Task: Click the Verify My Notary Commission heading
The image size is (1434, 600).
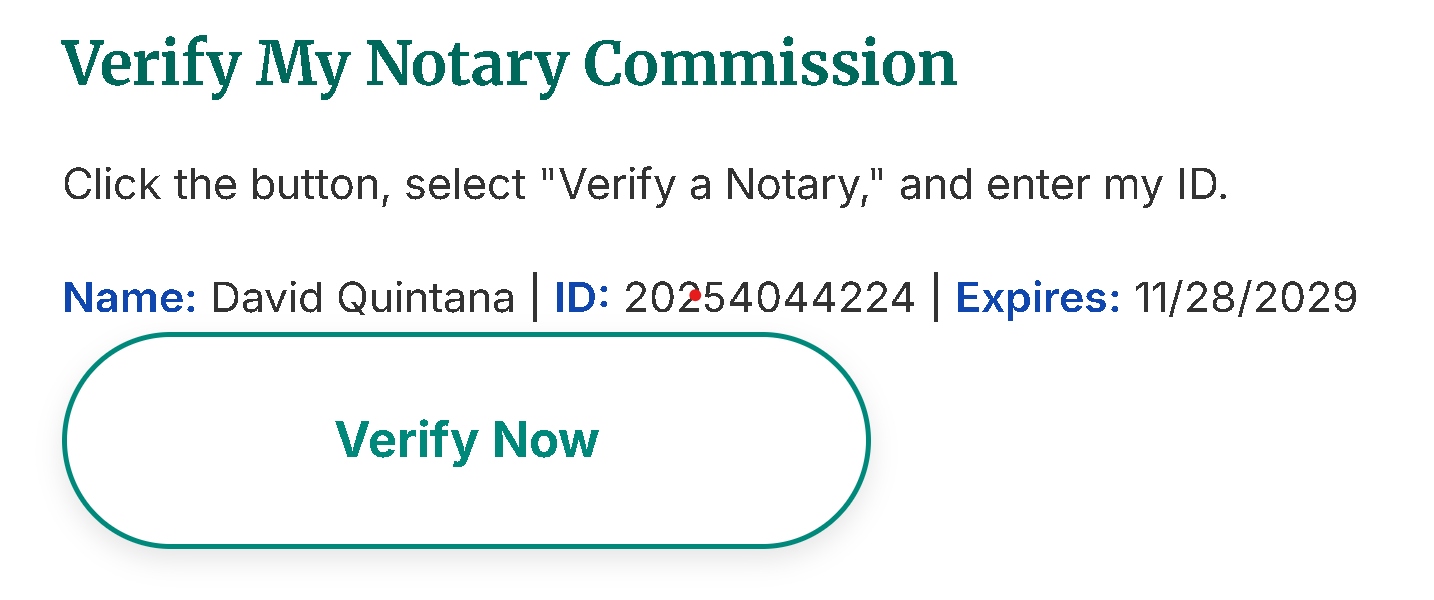Action: pyautogui.click(x=508, y=62)
